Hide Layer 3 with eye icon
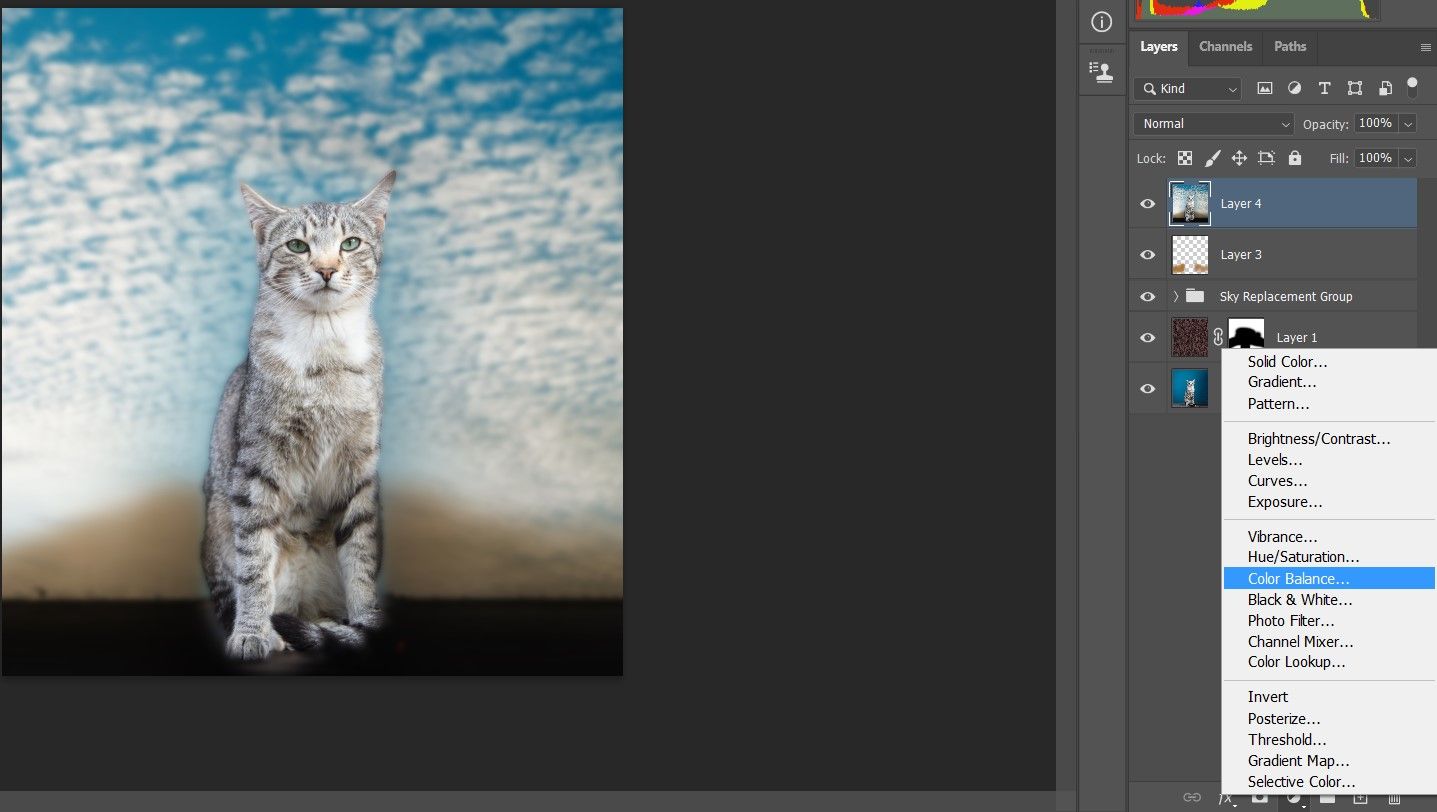The image size is (1437, 812). click(x=1148, y=255)
